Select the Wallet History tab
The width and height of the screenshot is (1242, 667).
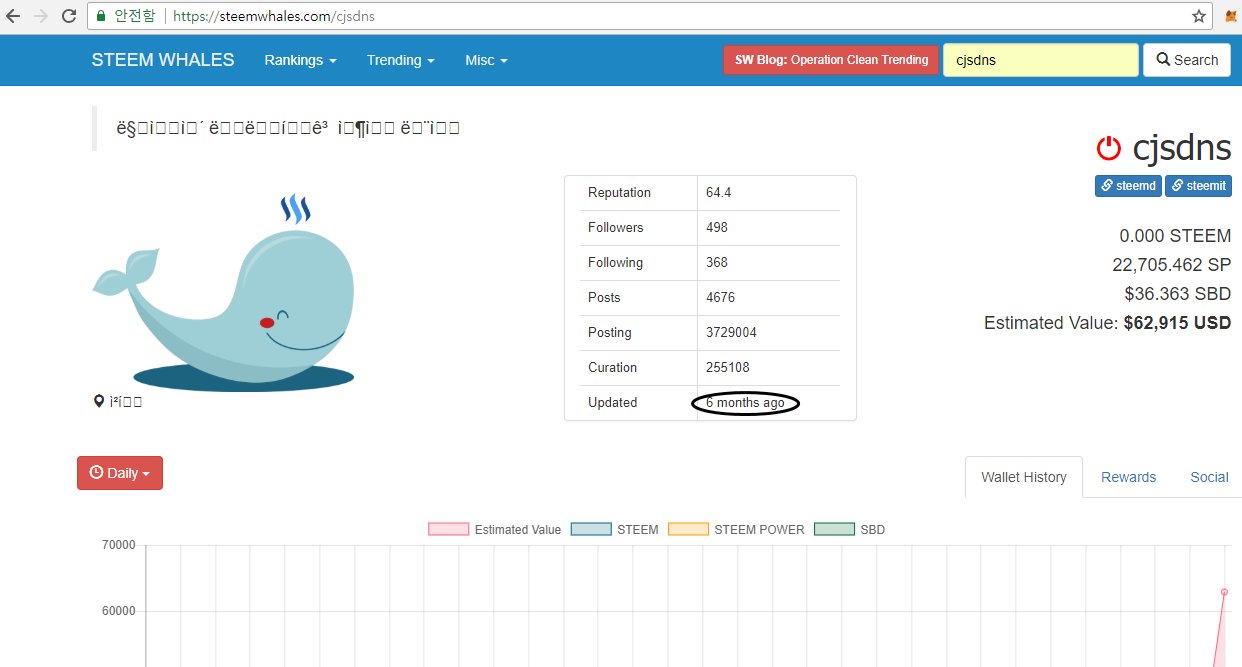[x=1024, y=477]
